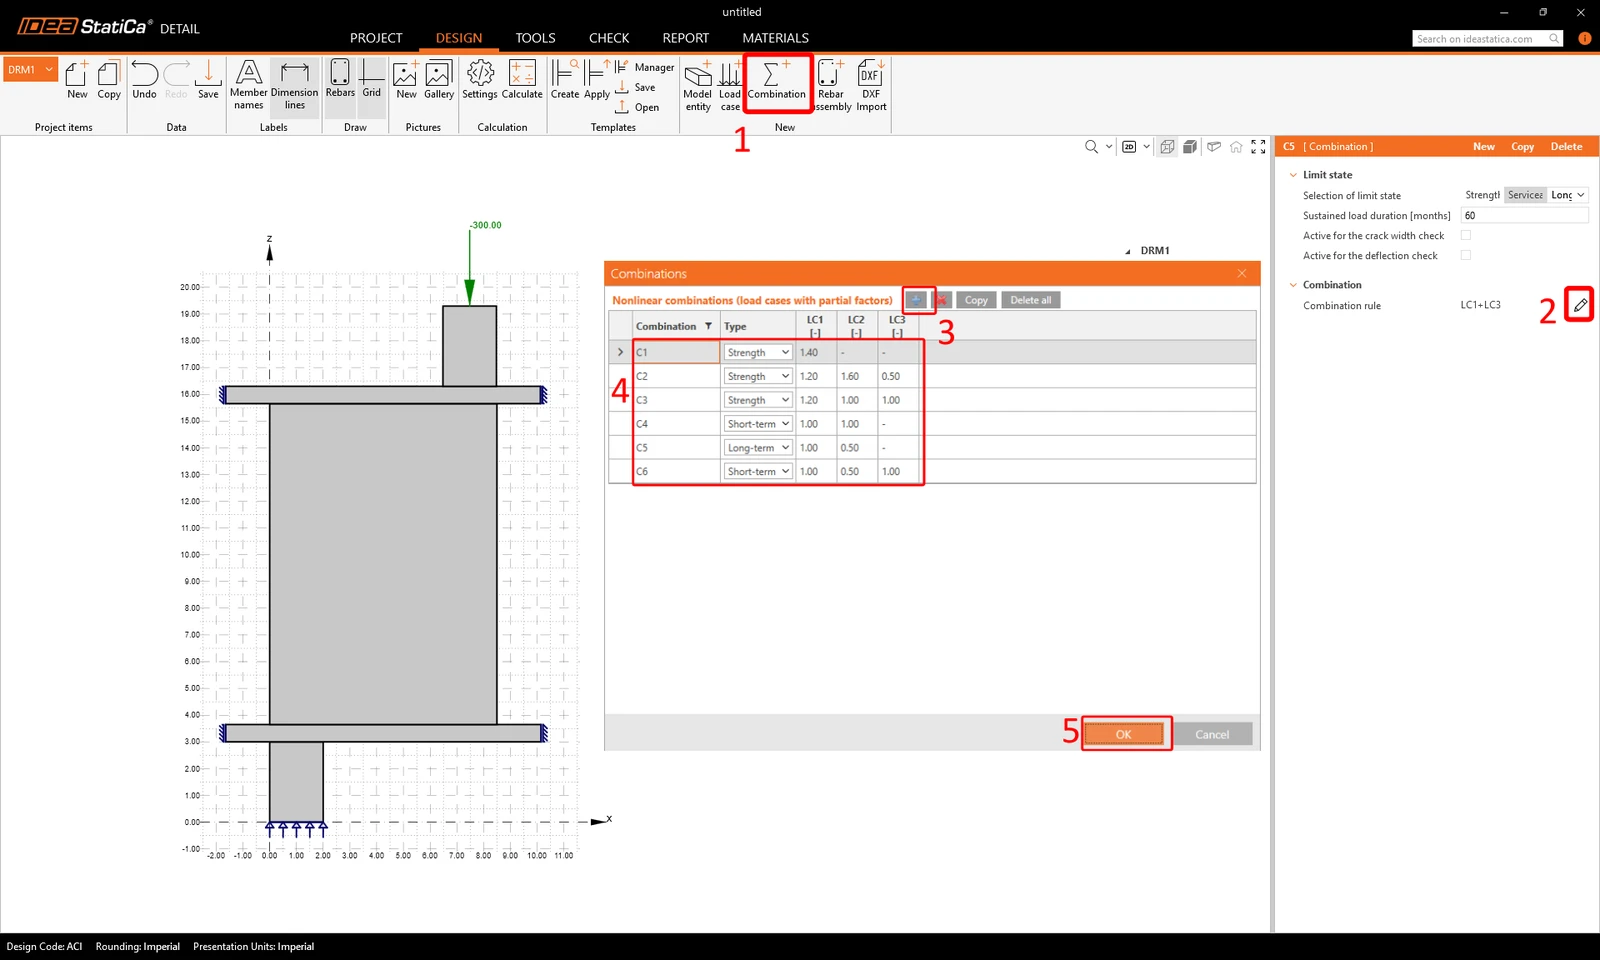Viewport: 1600px width, 960px height.
Task: Save data with the Save icon
Action: (x=208, y=79)
